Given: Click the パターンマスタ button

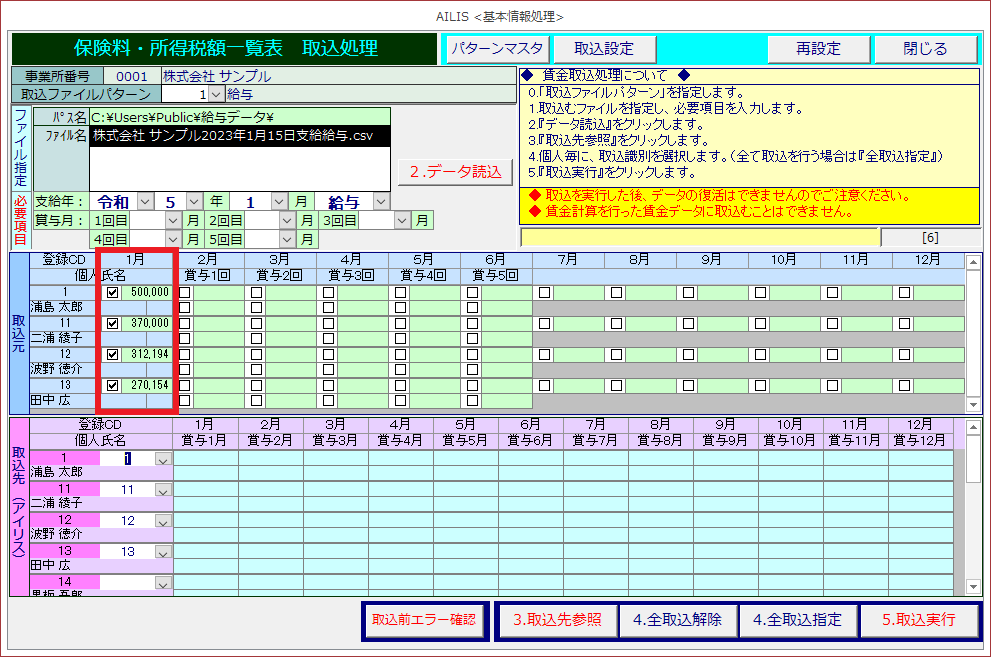Looking at the screenshot, I should [496, 49].
